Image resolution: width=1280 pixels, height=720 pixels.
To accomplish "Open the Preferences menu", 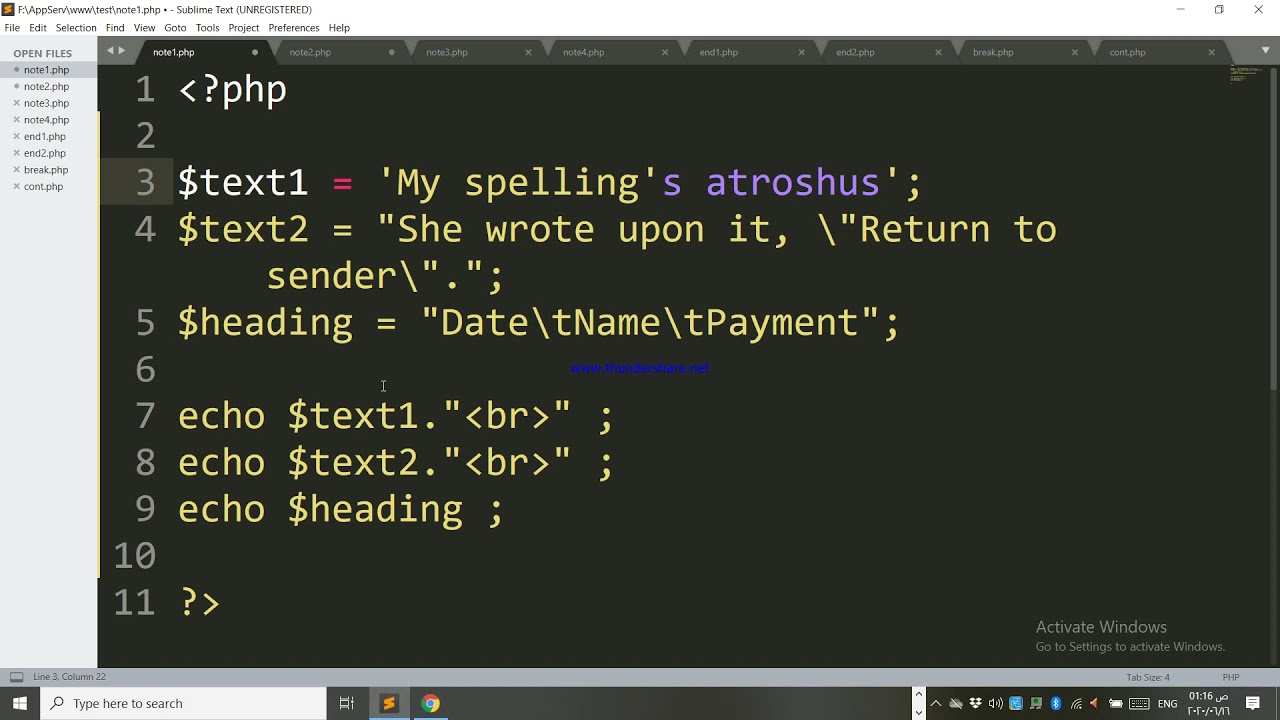I will tap(294, 28).
